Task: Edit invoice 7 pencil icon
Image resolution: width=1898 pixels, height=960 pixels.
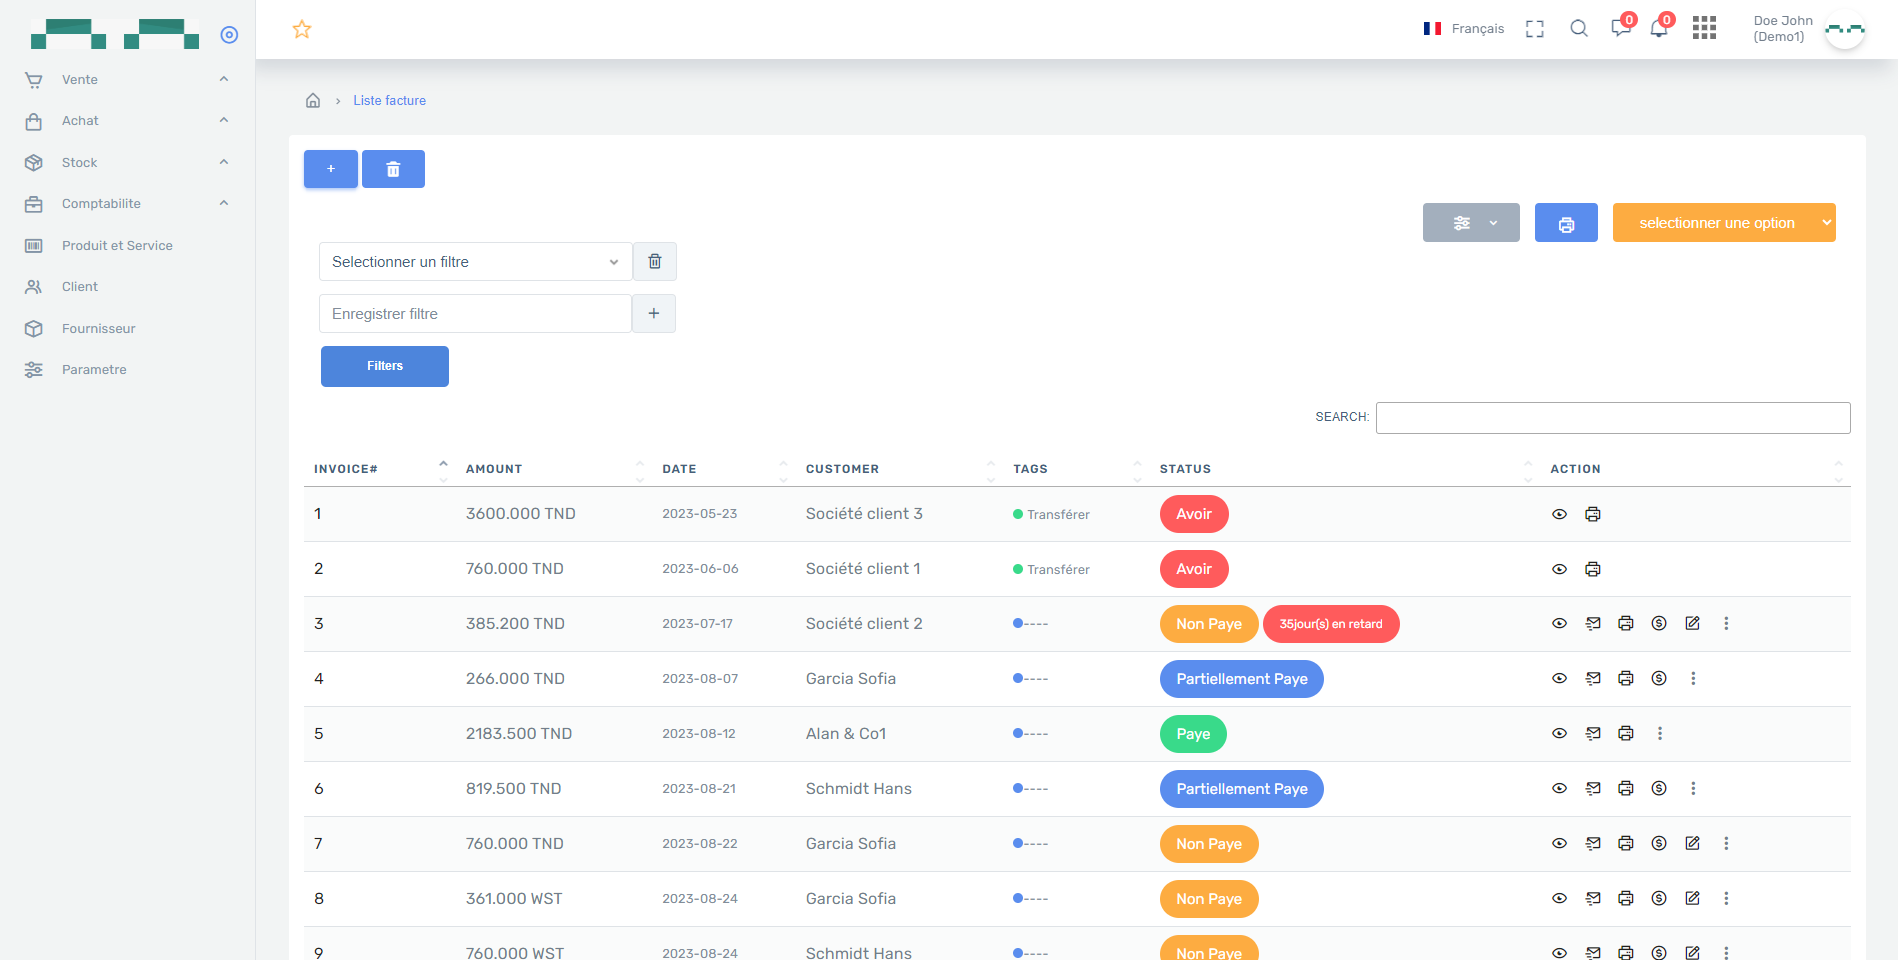Action: (x=1692, y=843)
